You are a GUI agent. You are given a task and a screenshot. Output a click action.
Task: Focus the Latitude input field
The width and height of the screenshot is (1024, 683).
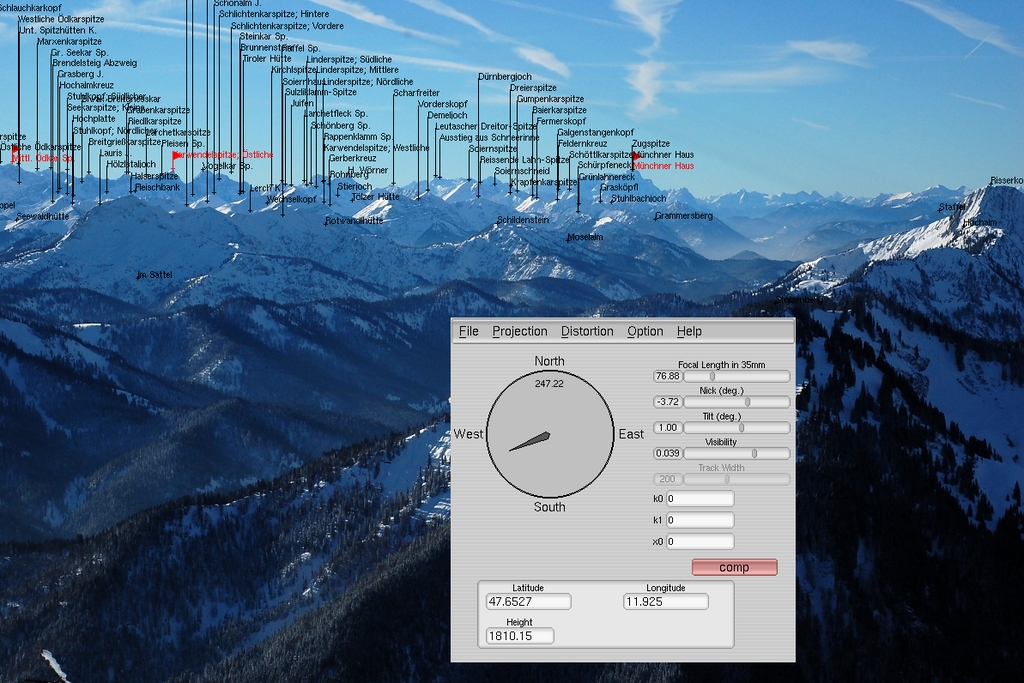(528, 602)
